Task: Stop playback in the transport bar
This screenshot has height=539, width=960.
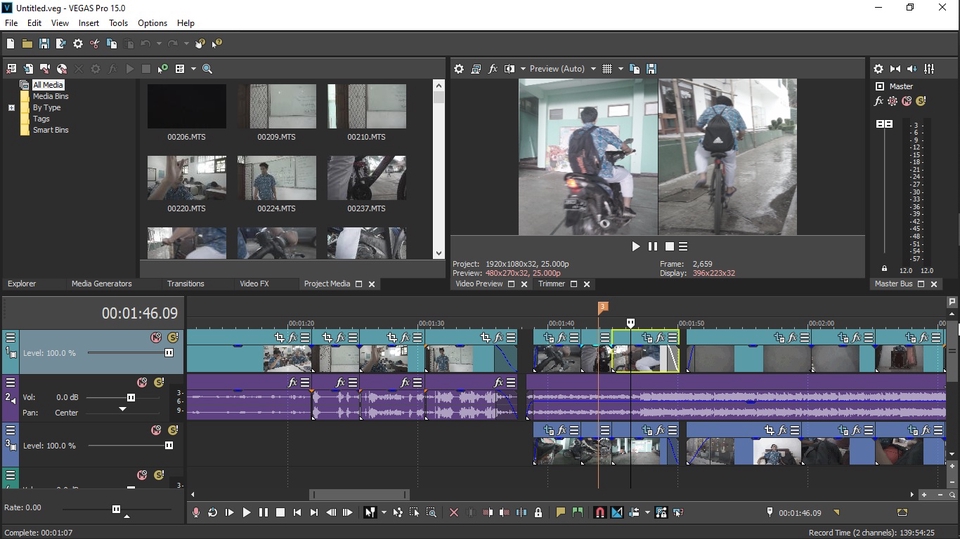Action: 280,513
